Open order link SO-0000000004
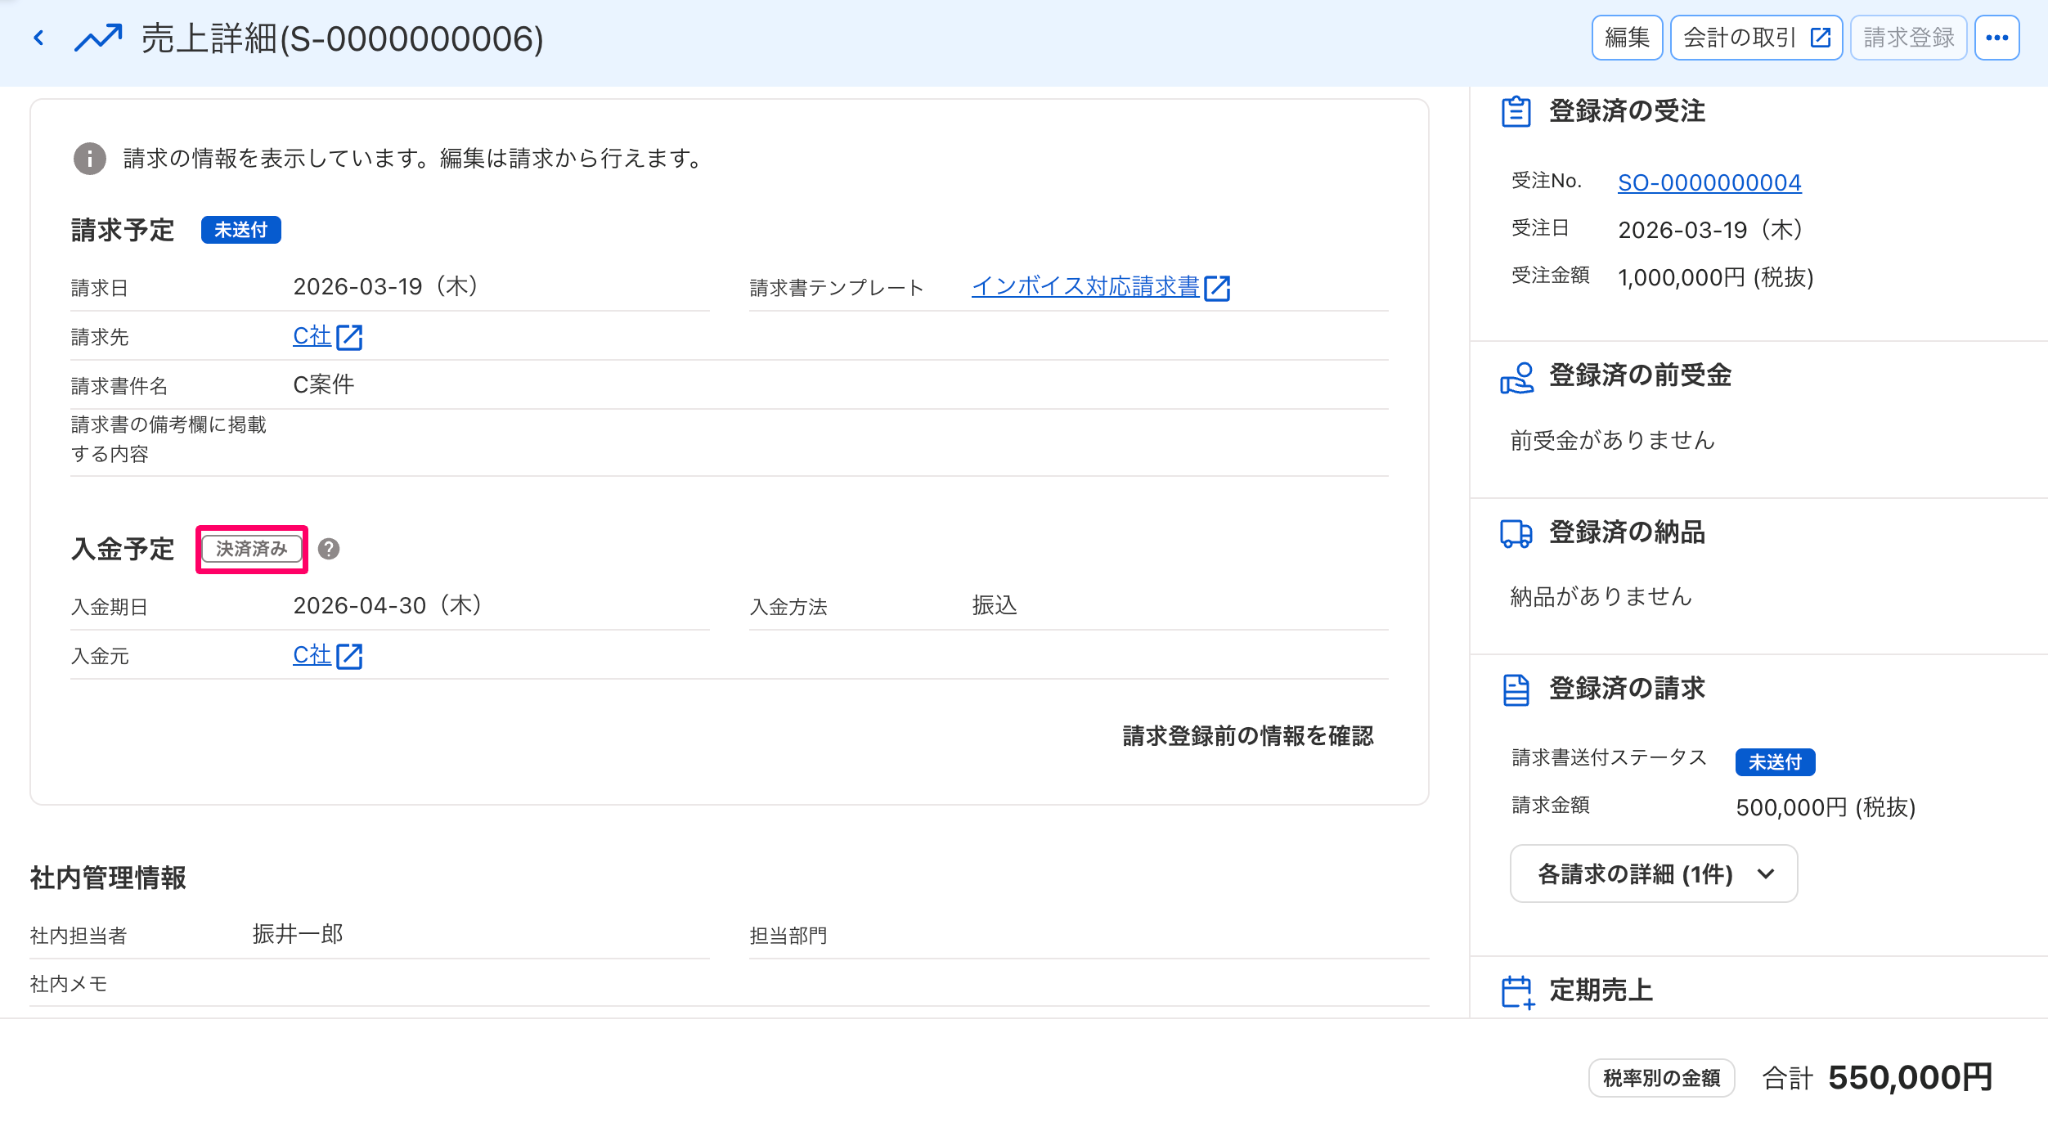2048x1124 pixels. (1709, 182)
